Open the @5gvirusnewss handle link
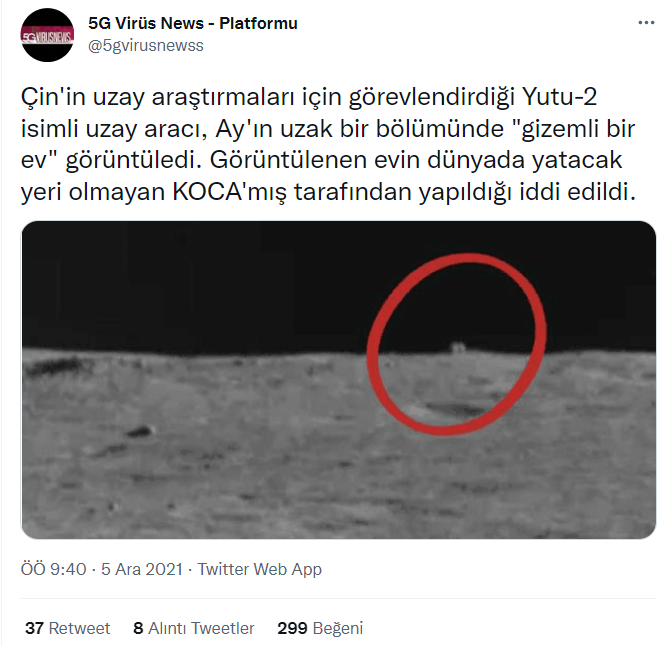672x646 pixels. 146,45
